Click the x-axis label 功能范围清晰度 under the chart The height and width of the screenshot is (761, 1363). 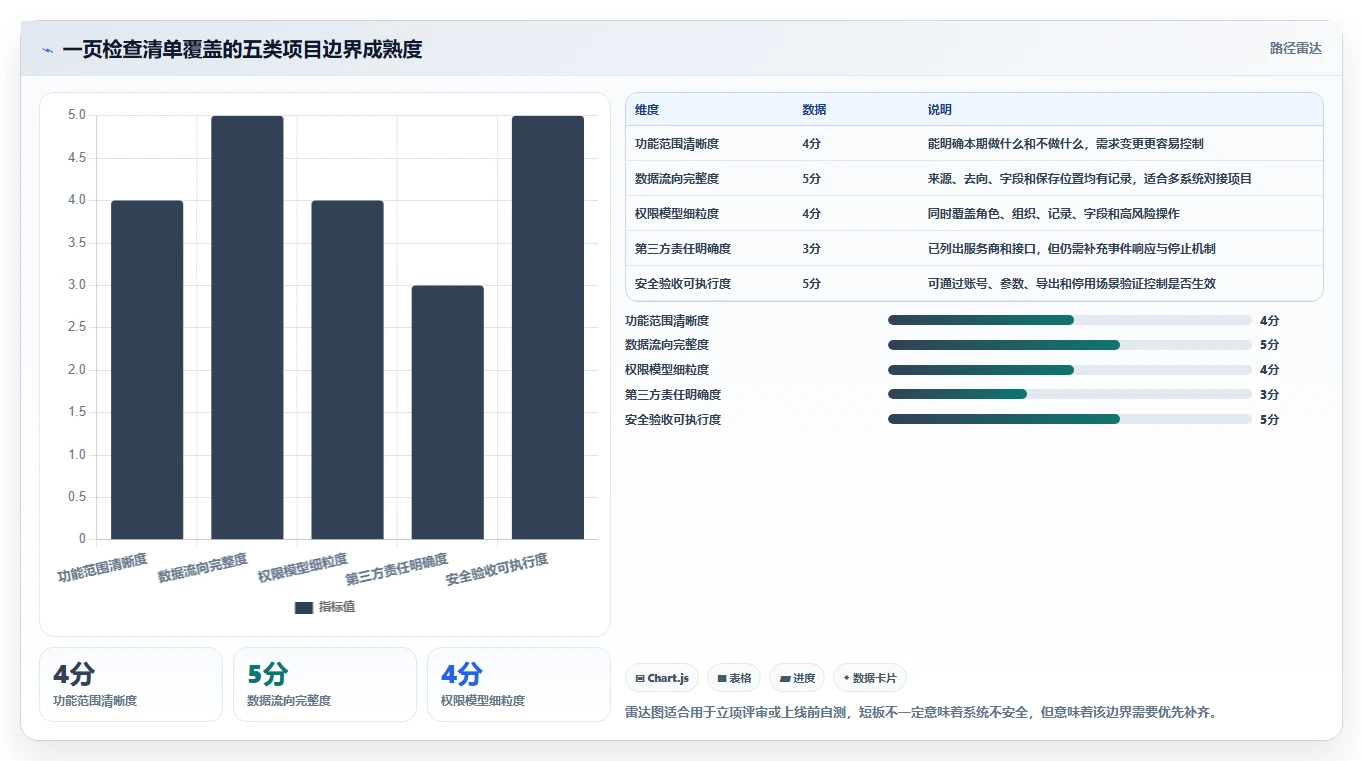(102, 567)
